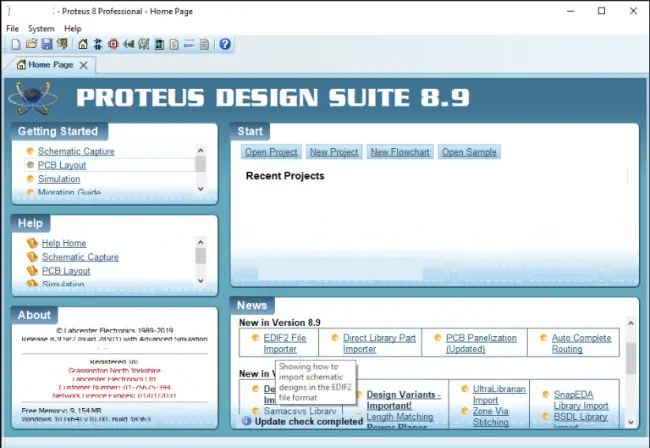Viewport: 650px width, 448px height.
Task: Click the Proteus atom logo in banner
Action: (33, 98)
